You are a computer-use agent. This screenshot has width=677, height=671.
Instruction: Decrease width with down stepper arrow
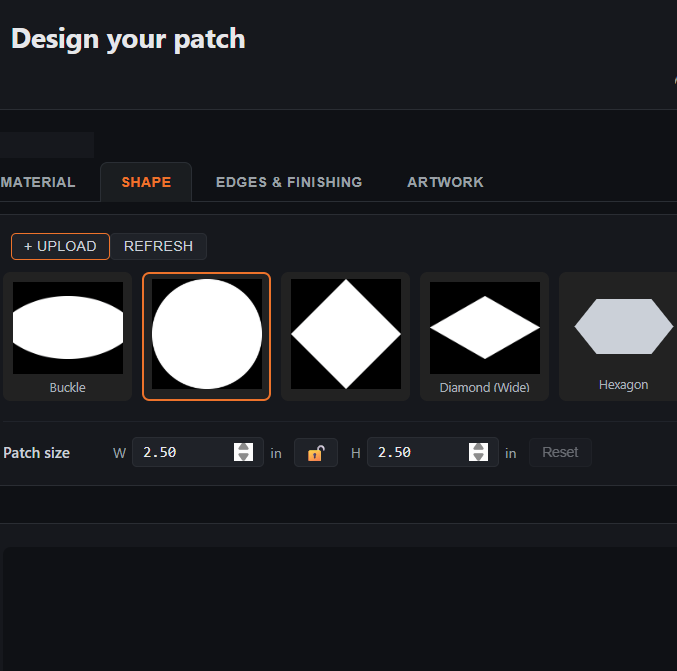244,457
